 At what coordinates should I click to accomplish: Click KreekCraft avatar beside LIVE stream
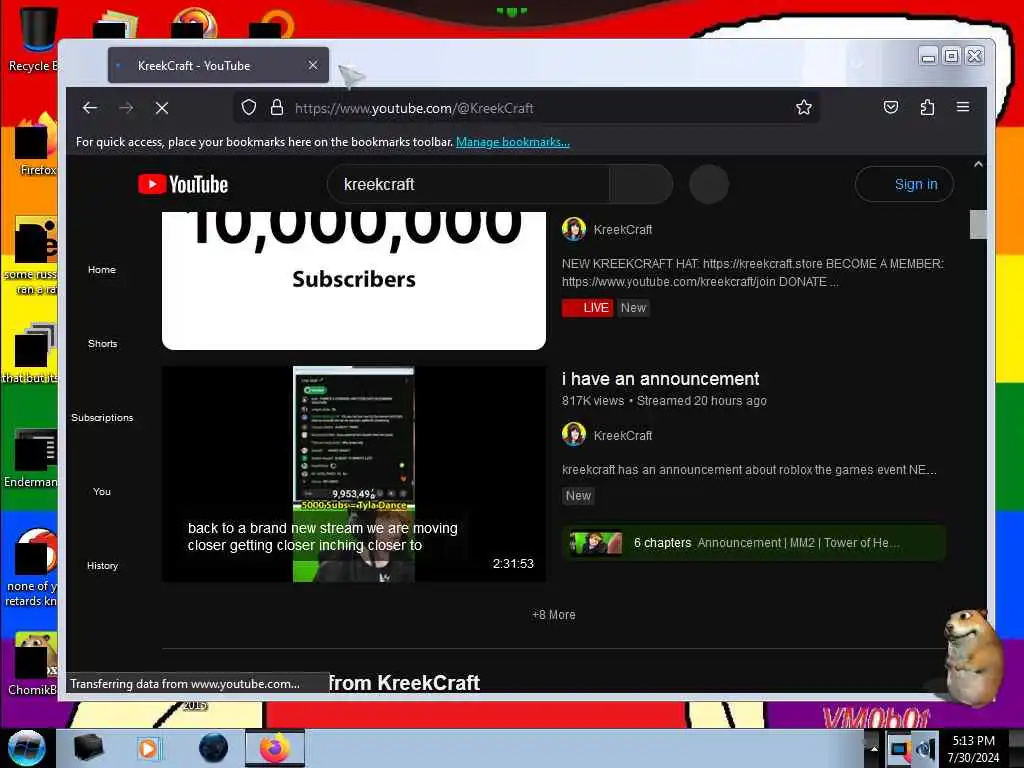pos(574,229)
